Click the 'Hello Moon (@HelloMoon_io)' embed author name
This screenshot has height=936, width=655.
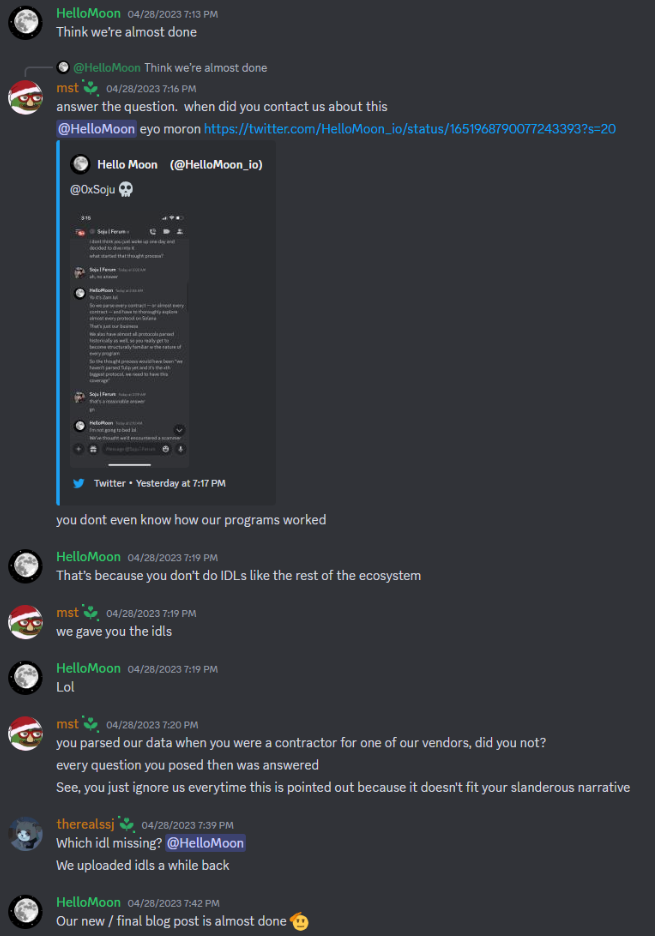tap(180, 165)
